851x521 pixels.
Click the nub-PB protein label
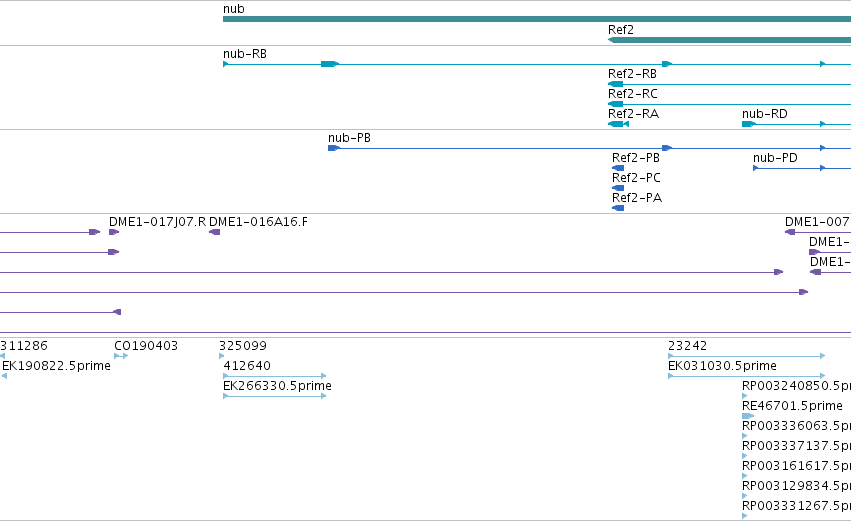tap(350, 138)
